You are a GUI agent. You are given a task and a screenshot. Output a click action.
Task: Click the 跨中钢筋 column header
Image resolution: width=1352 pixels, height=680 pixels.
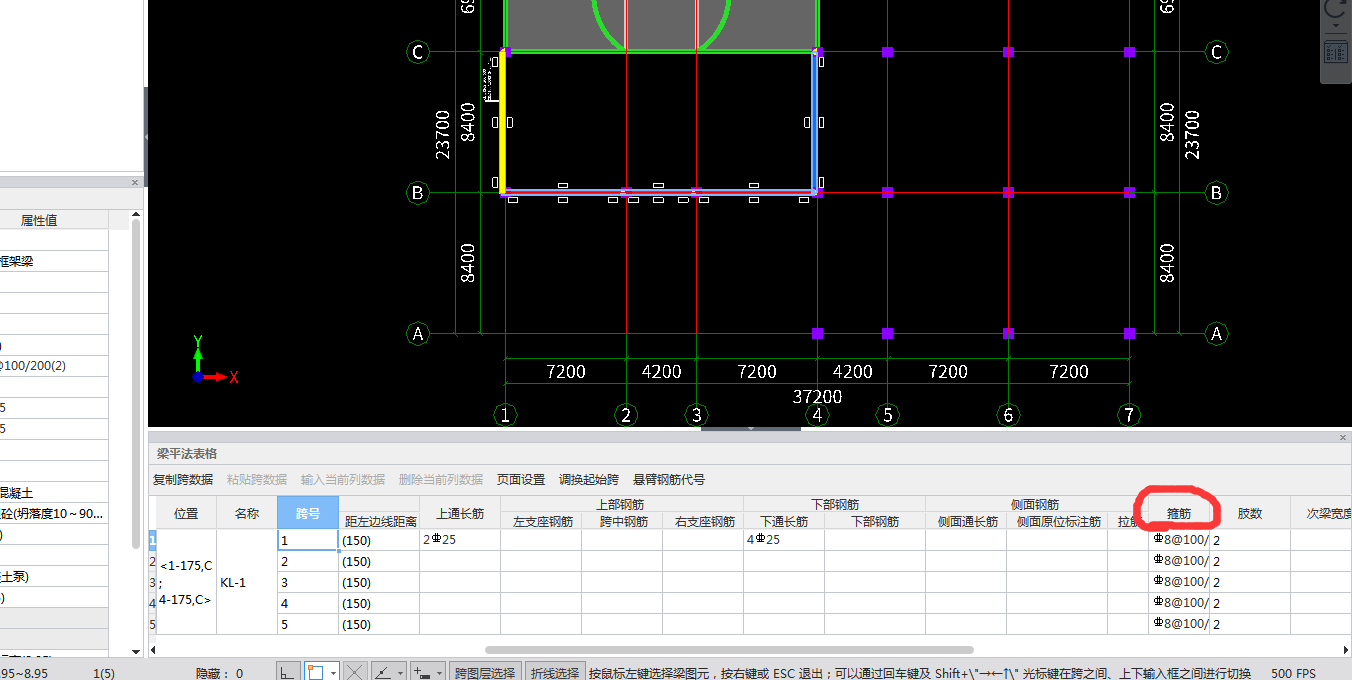coord(622,520)
